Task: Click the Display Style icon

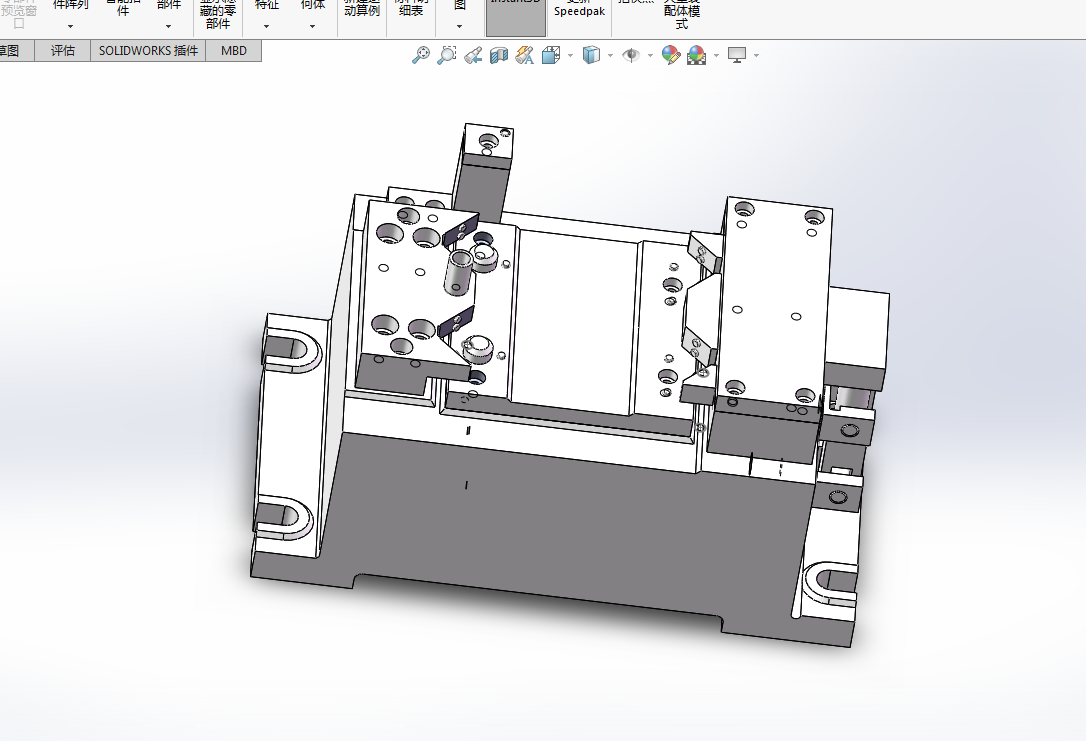Action: pos(591,55)
